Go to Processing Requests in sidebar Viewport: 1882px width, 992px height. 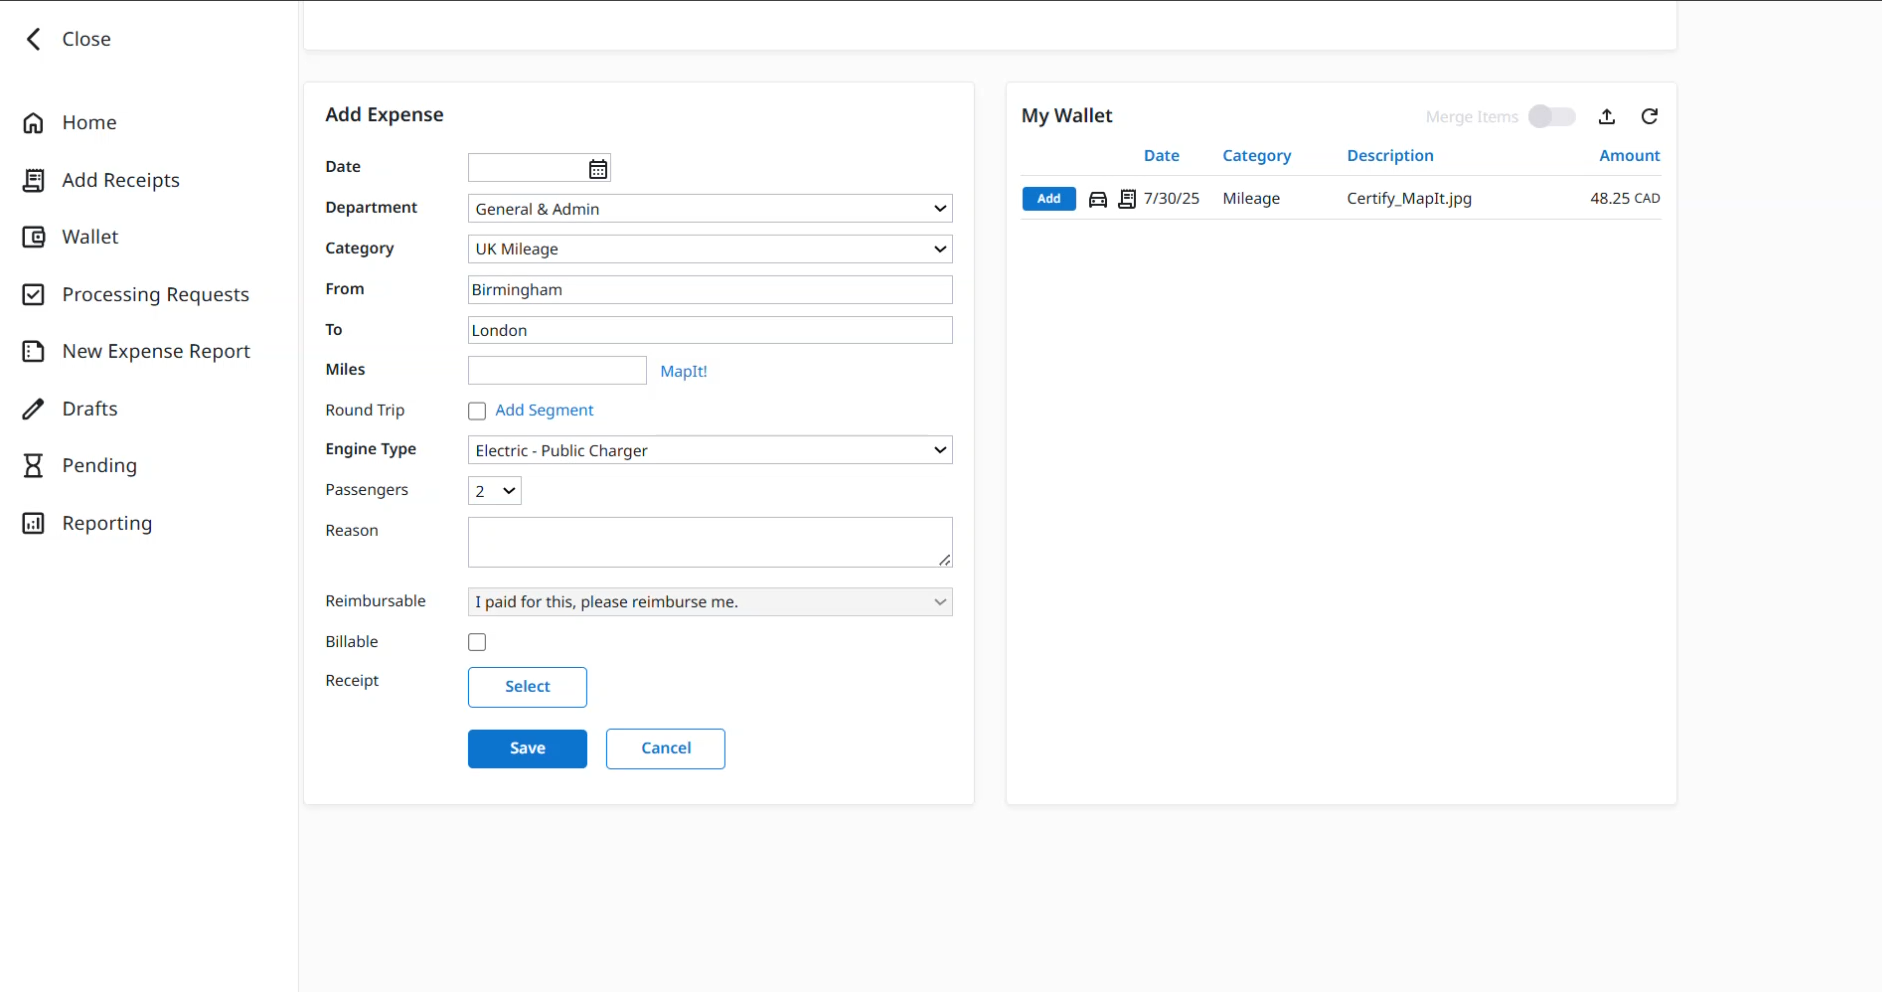(155, 295)
